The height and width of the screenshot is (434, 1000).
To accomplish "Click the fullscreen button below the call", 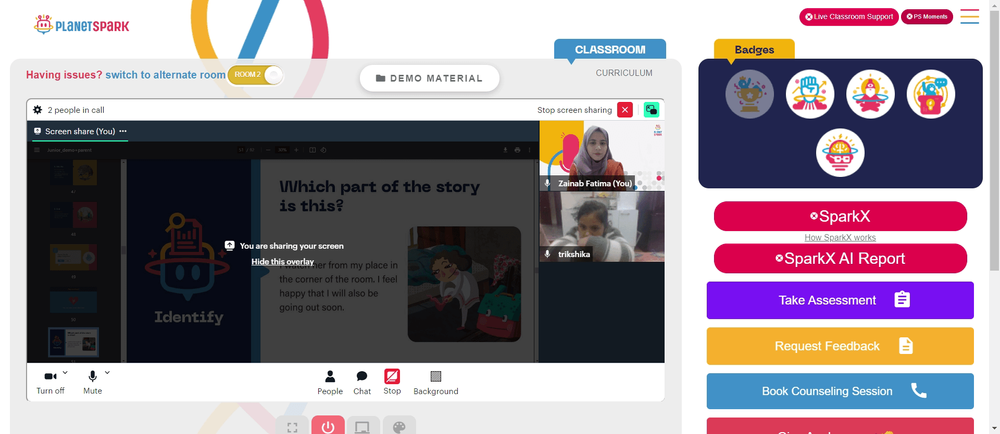I will pyautogui.click(x=293, y=427).
